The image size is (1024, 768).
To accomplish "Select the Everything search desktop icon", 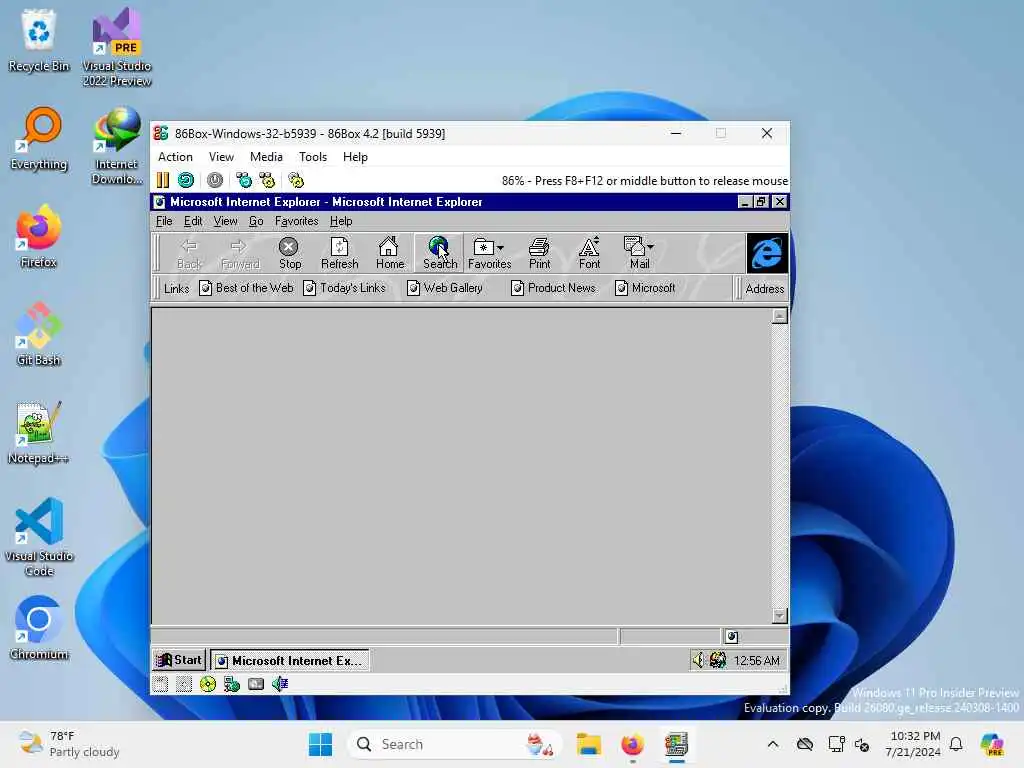I will 39,138.
